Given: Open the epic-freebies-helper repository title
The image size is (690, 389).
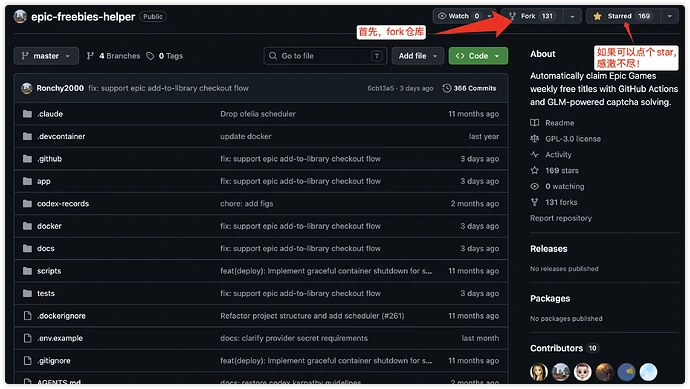Looking at the screenshot, I should tap(83, 17).
